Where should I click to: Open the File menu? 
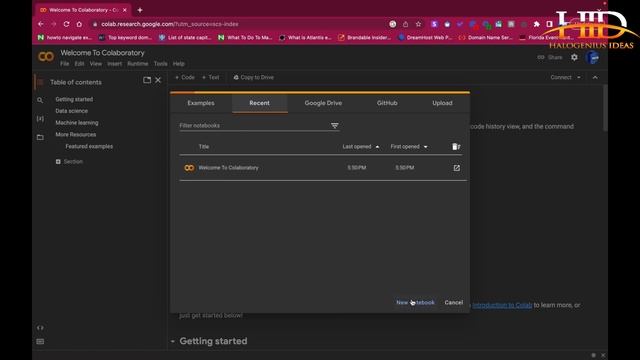pos(64,64)
